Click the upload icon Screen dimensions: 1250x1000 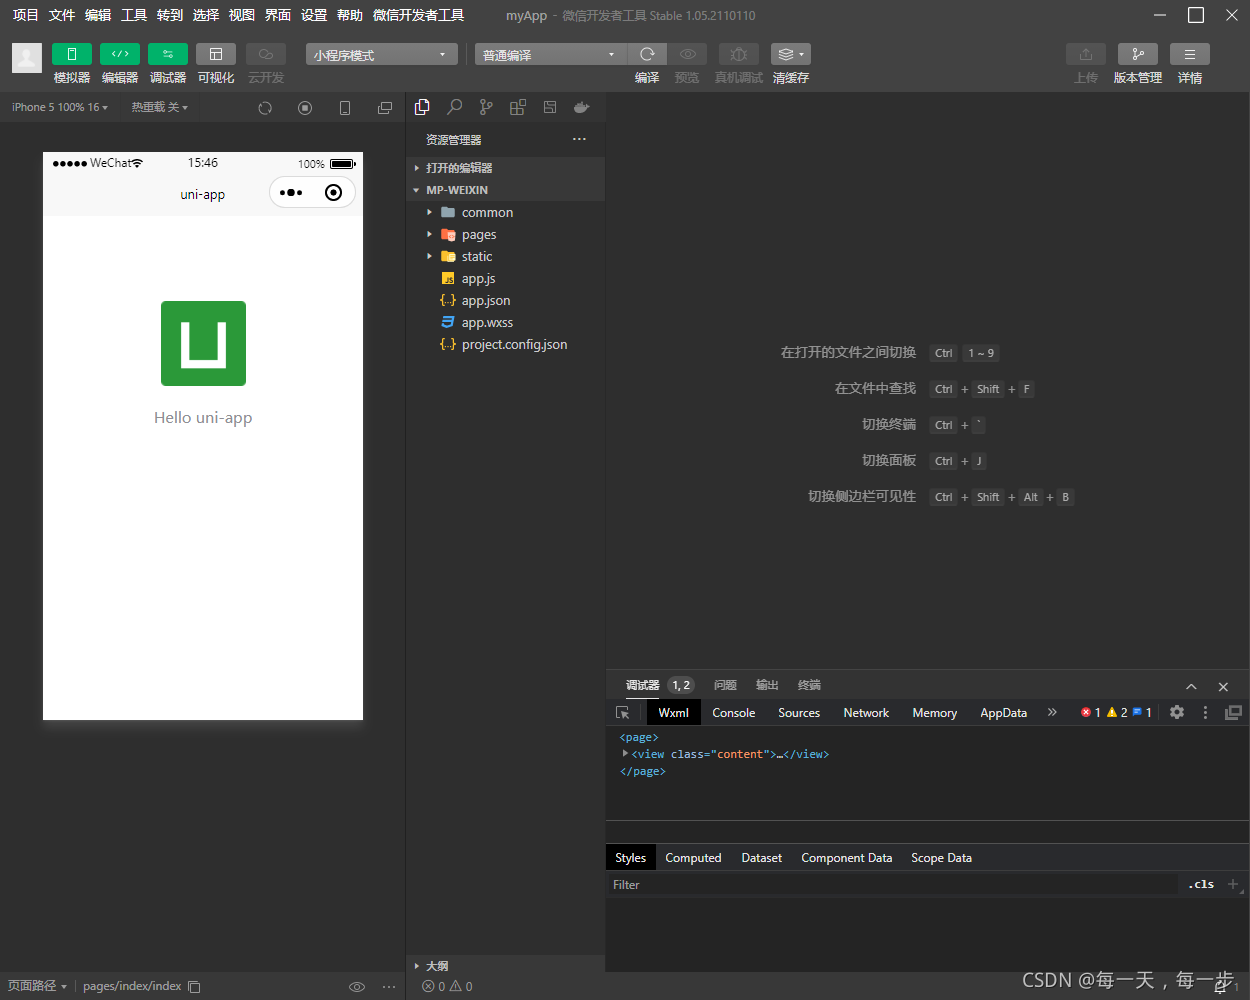point(1086,54)
